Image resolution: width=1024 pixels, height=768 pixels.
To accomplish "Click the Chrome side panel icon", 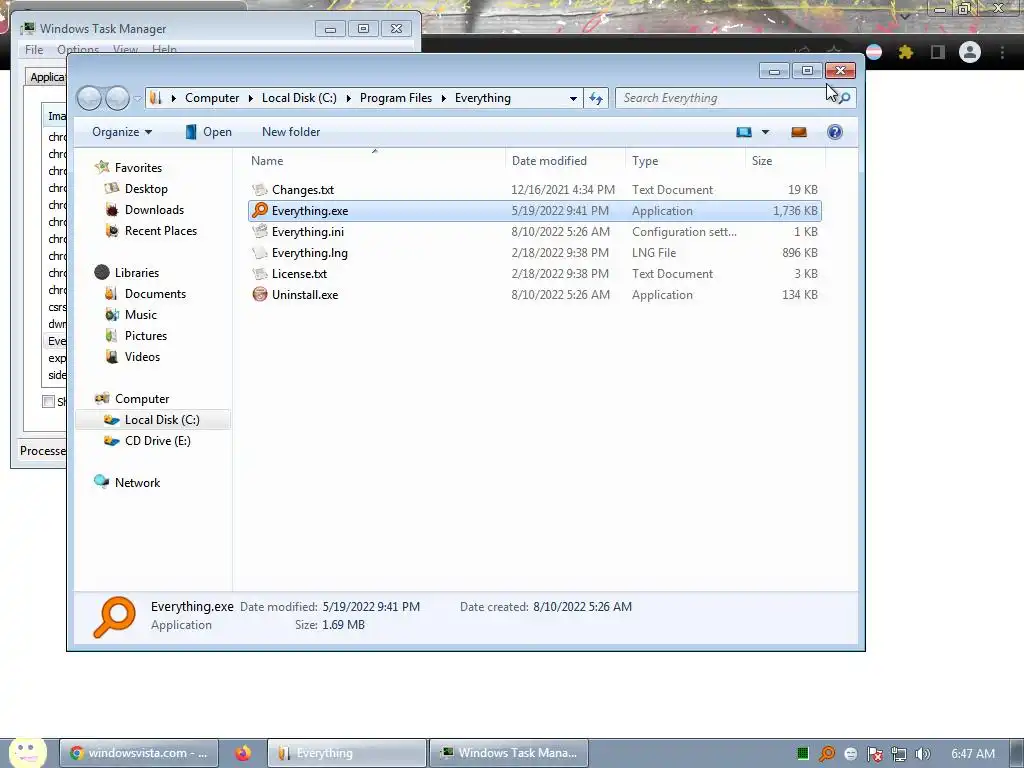I will (x=938, y=52).
